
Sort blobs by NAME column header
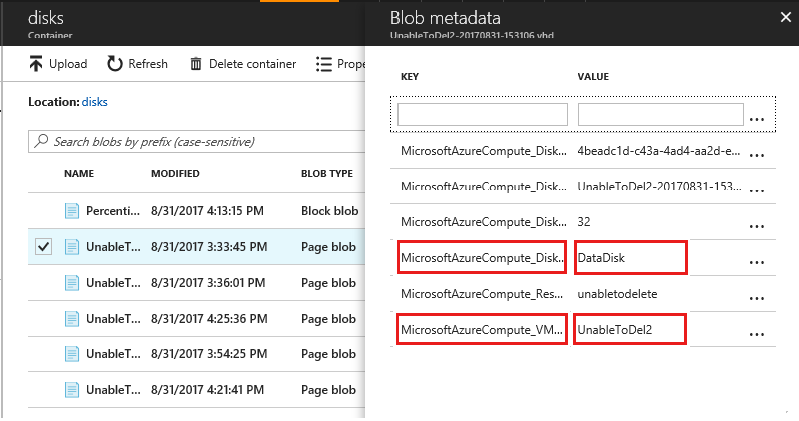pos(79,173)
